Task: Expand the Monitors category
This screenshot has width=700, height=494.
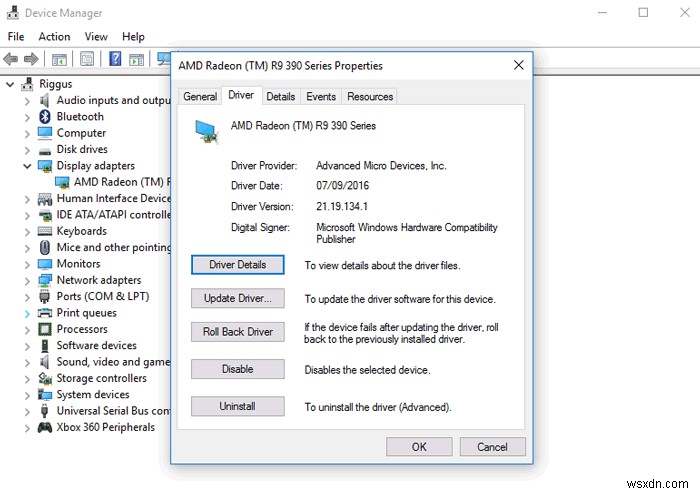Action: pos(27,265)
